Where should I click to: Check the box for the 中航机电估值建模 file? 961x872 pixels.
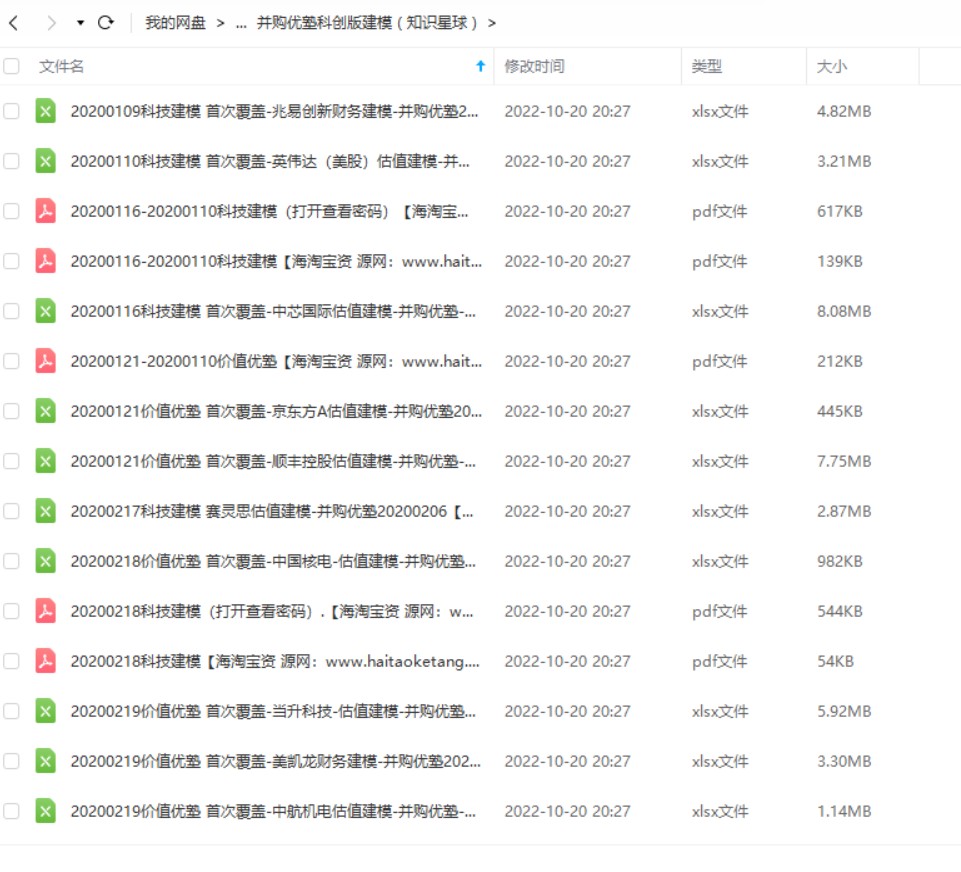[x=11, y=811]
